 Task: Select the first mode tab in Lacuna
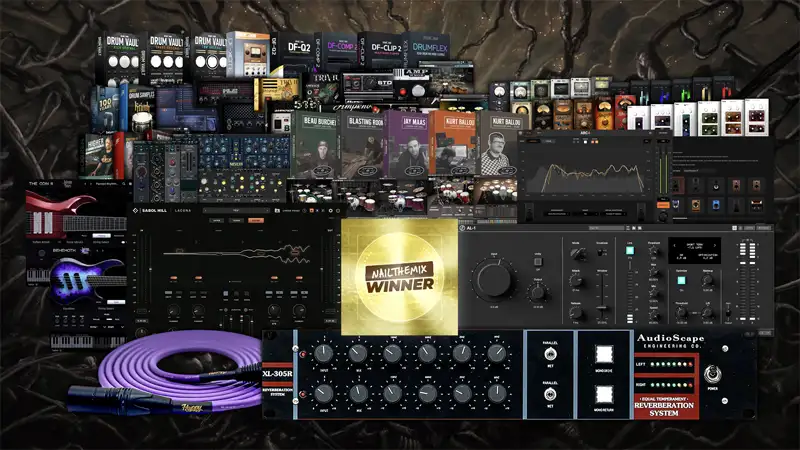(217, 220)
